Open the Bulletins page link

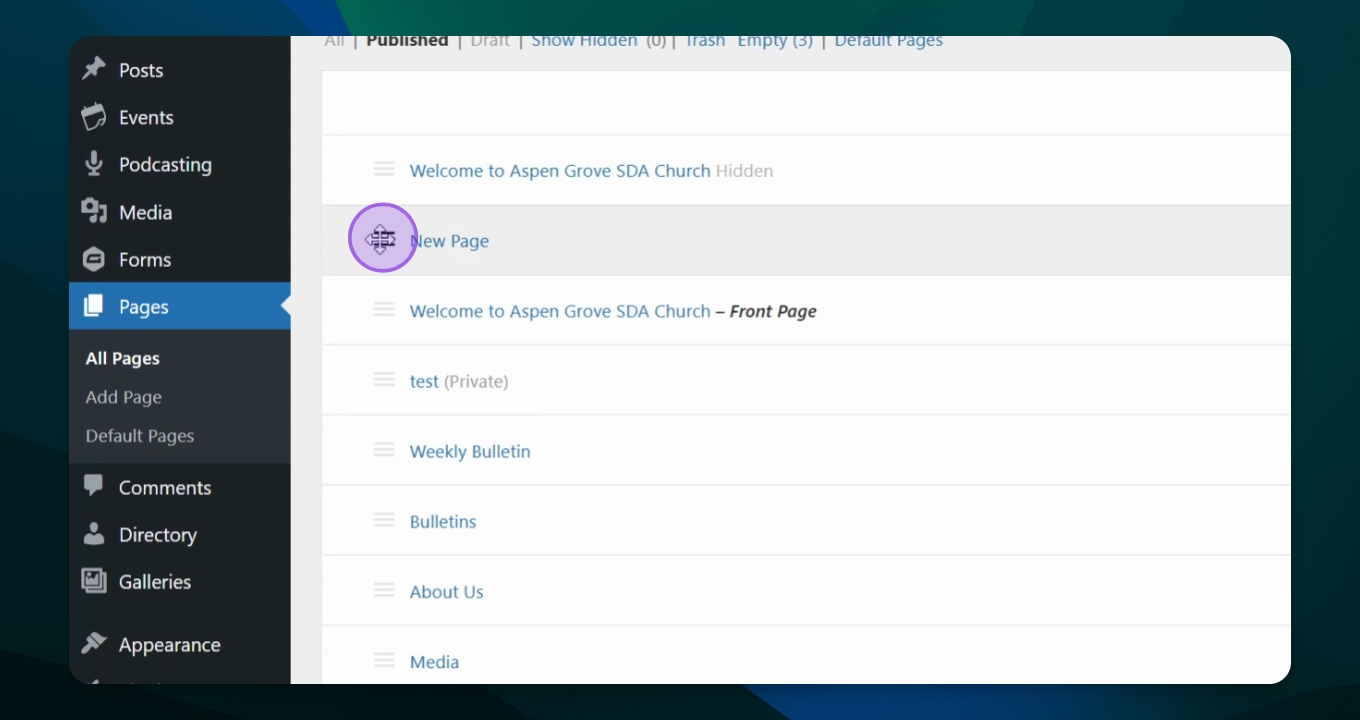click(x=443, y=522)
